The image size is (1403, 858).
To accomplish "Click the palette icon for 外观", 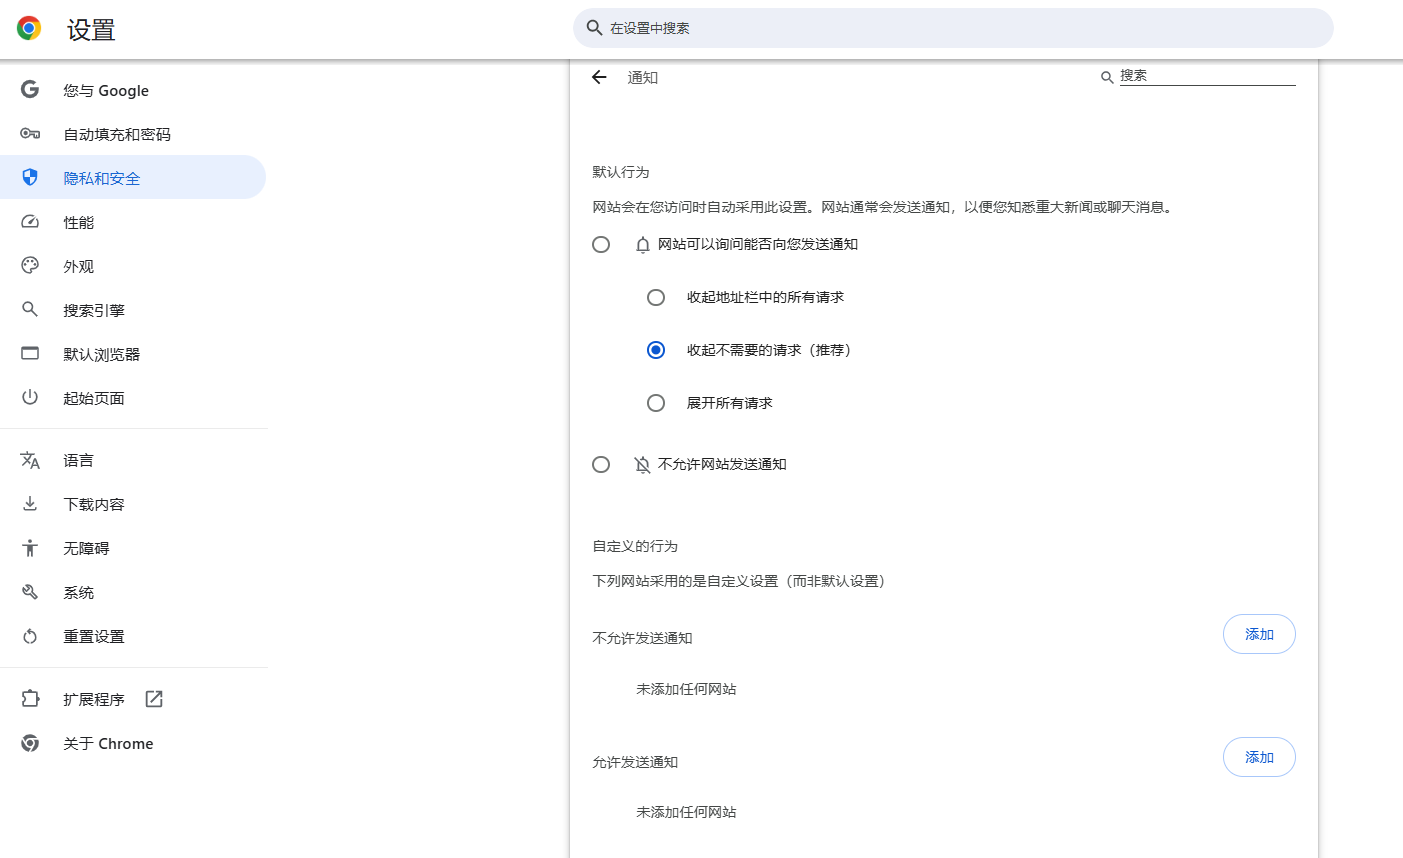I will [30, 266].
